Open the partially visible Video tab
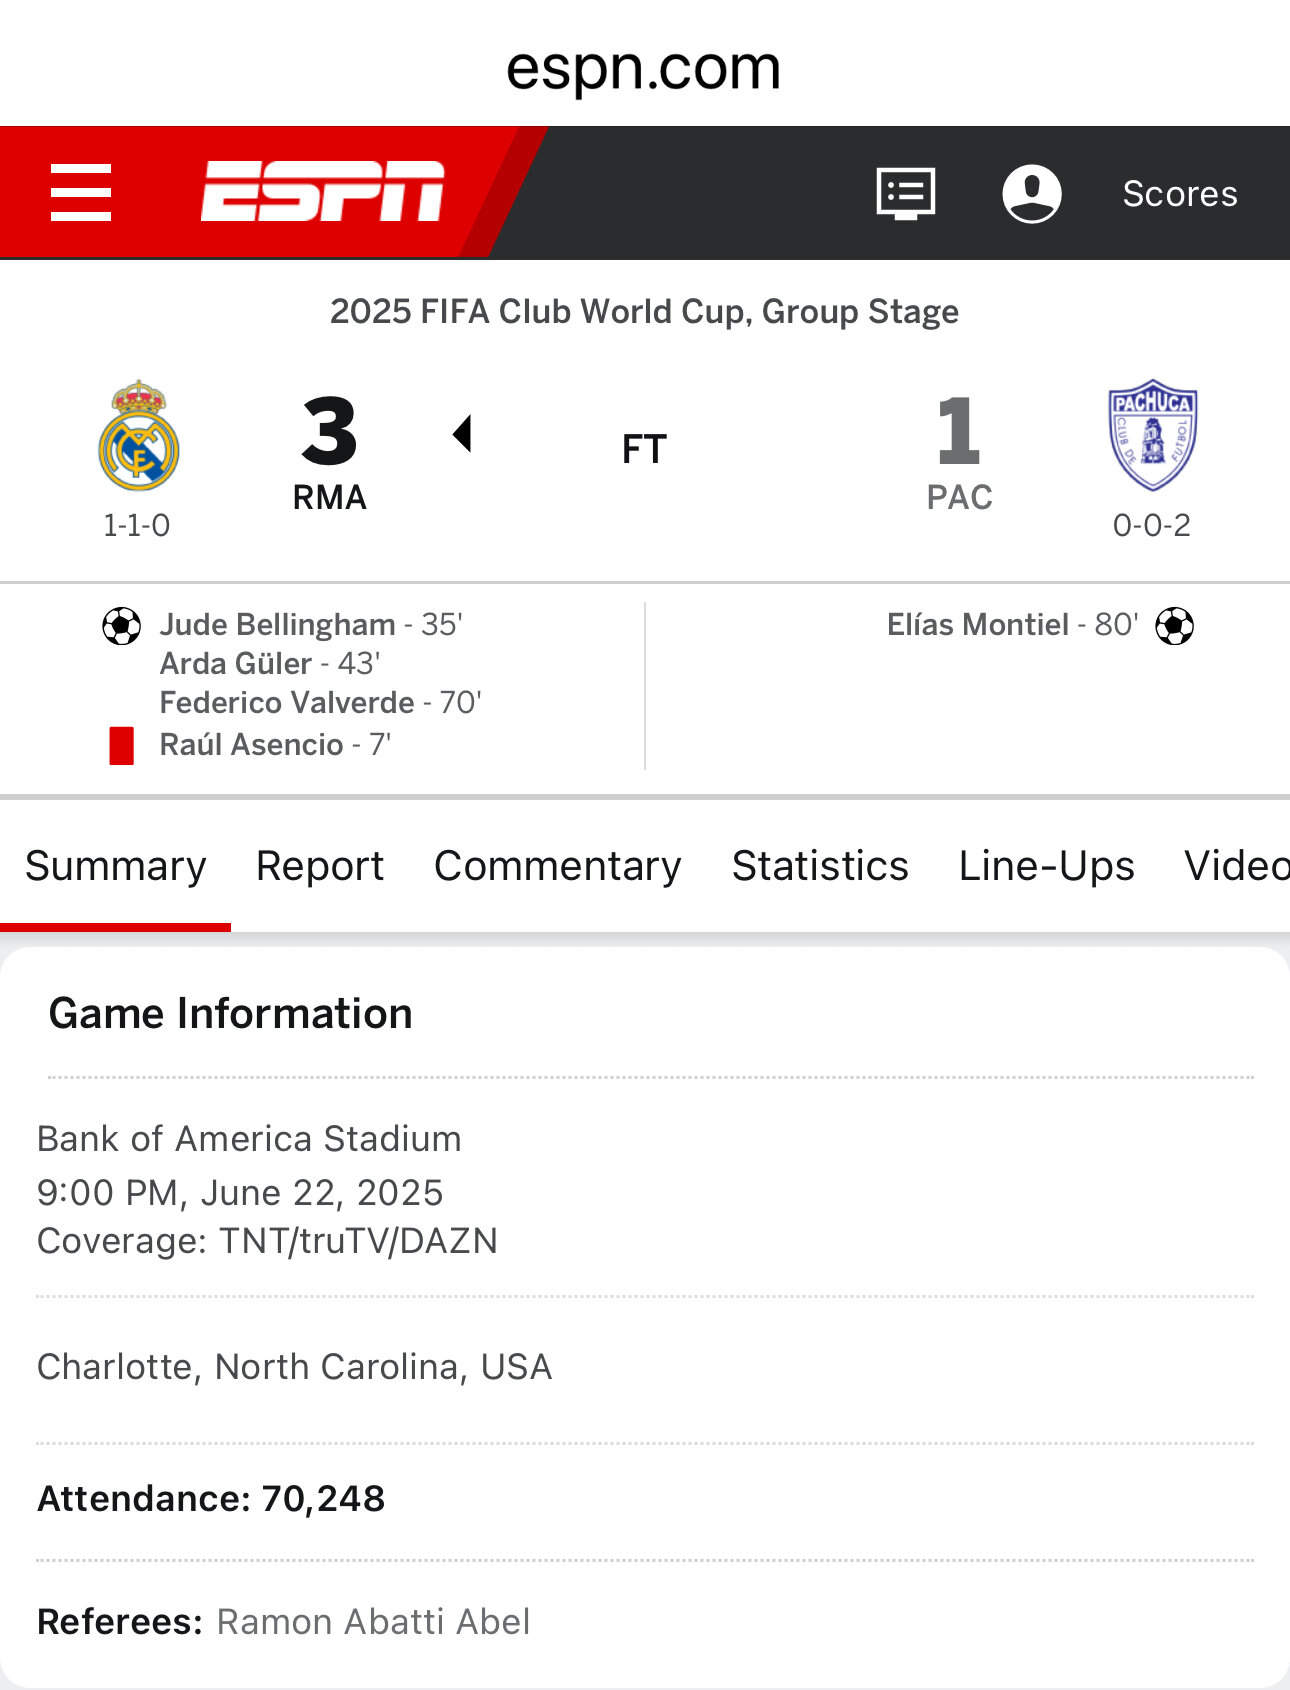 click(1237, 866)
